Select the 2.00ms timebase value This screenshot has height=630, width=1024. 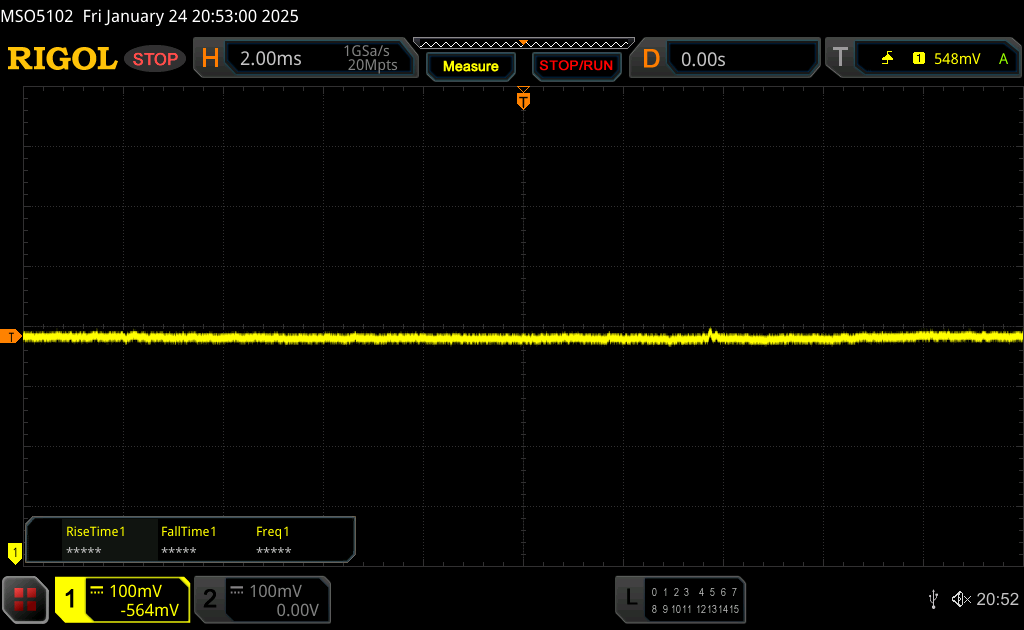coord(270,59)
